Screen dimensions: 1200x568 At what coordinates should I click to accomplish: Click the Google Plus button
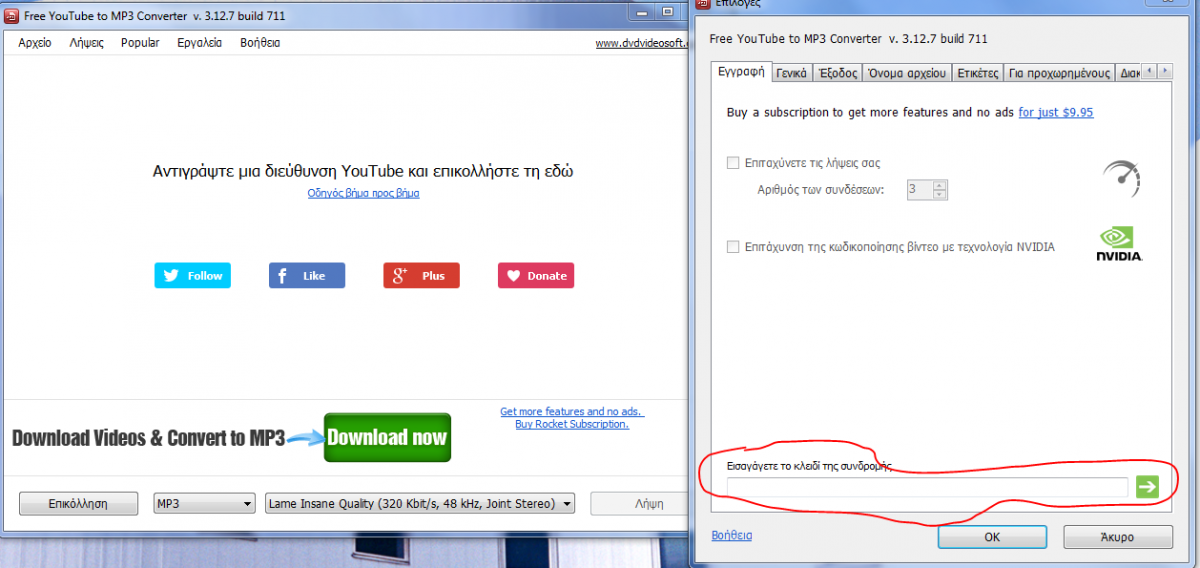421,276
